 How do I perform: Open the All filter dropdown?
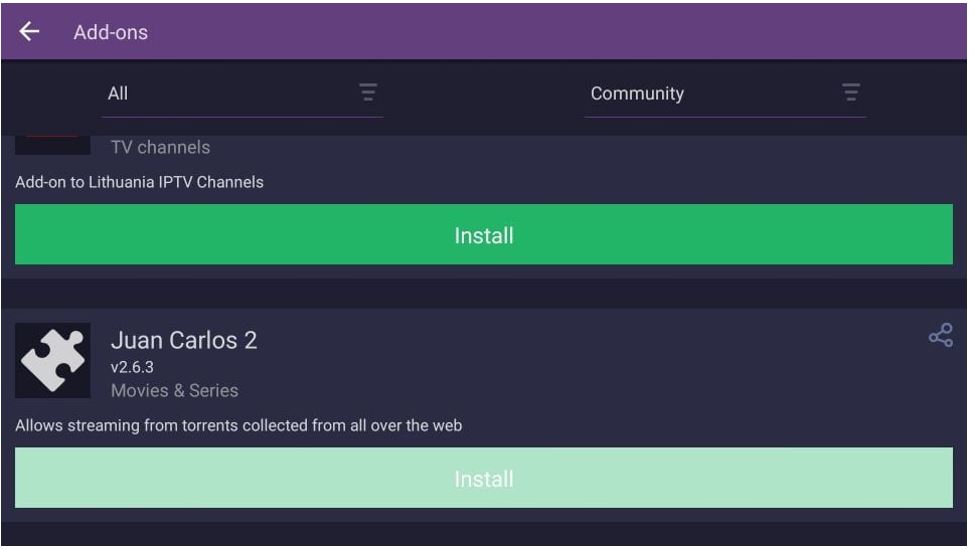tap(242, 93)
